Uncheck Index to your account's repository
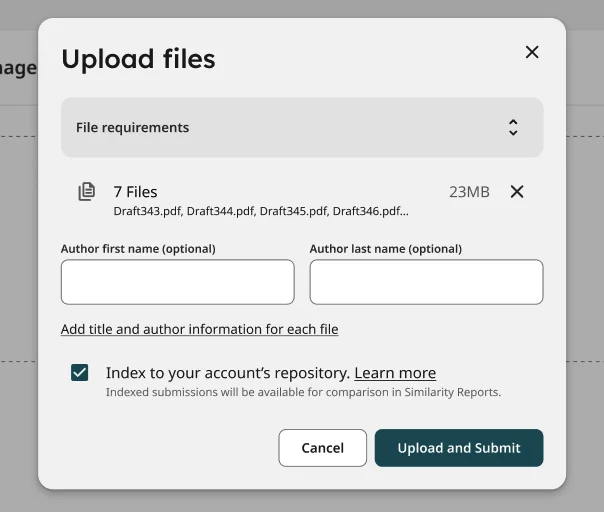This screenshot has height=512, width=604. [80, 373]
